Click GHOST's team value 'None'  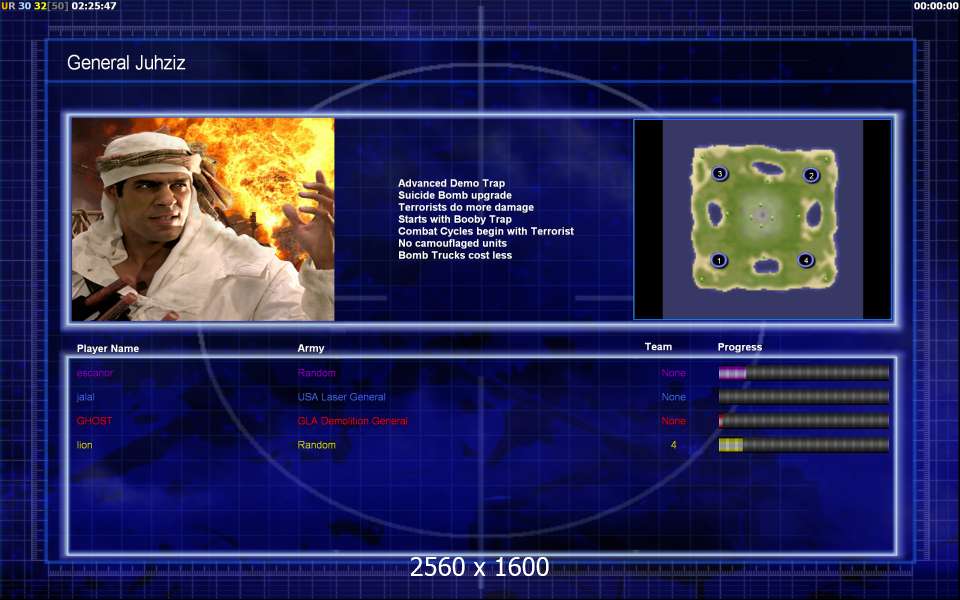coord(673,421)
